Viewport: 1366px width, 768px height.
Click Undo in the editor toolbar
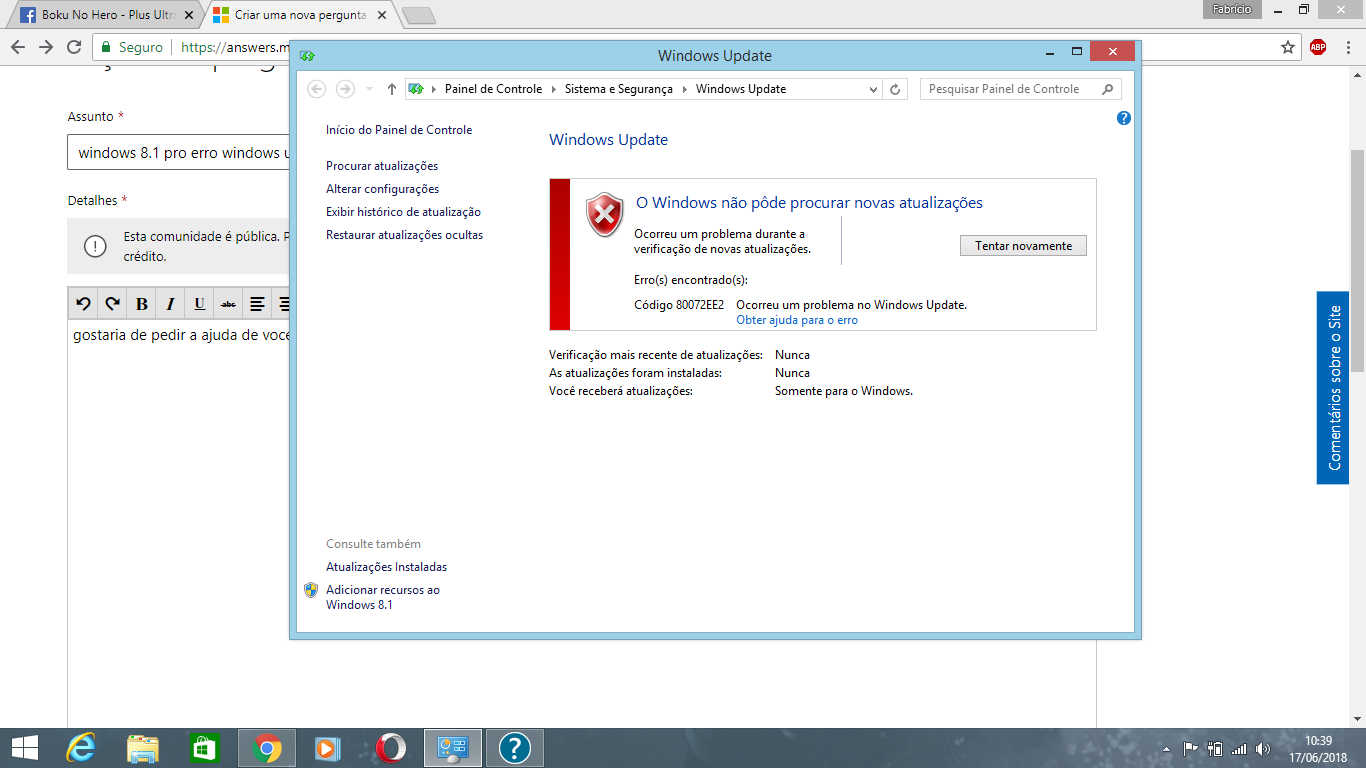point(84,304)
